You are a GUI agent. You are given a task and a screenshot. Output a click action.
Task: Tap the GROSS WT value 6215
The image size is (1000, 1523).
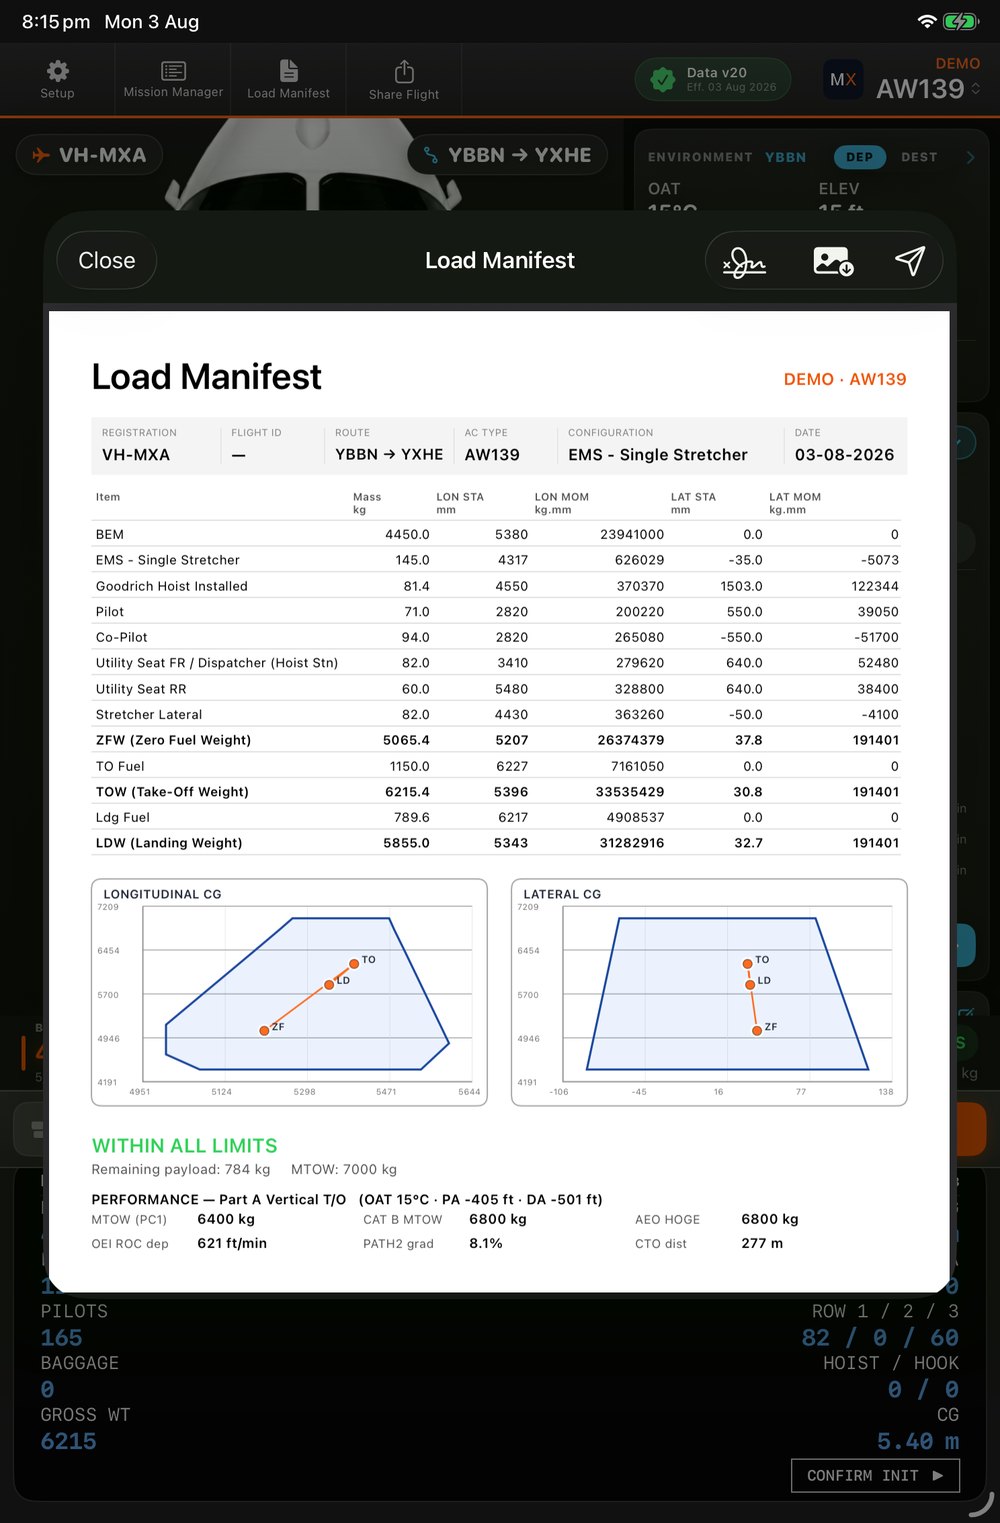(69, 1441)
